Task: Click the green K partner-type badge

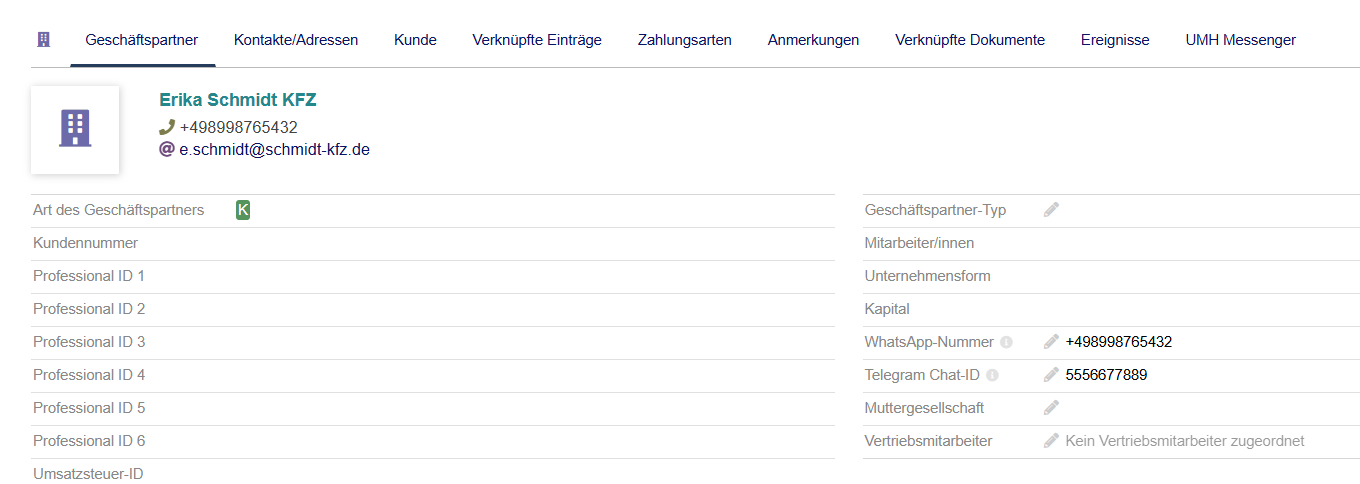Action: (x=243, y=210)
